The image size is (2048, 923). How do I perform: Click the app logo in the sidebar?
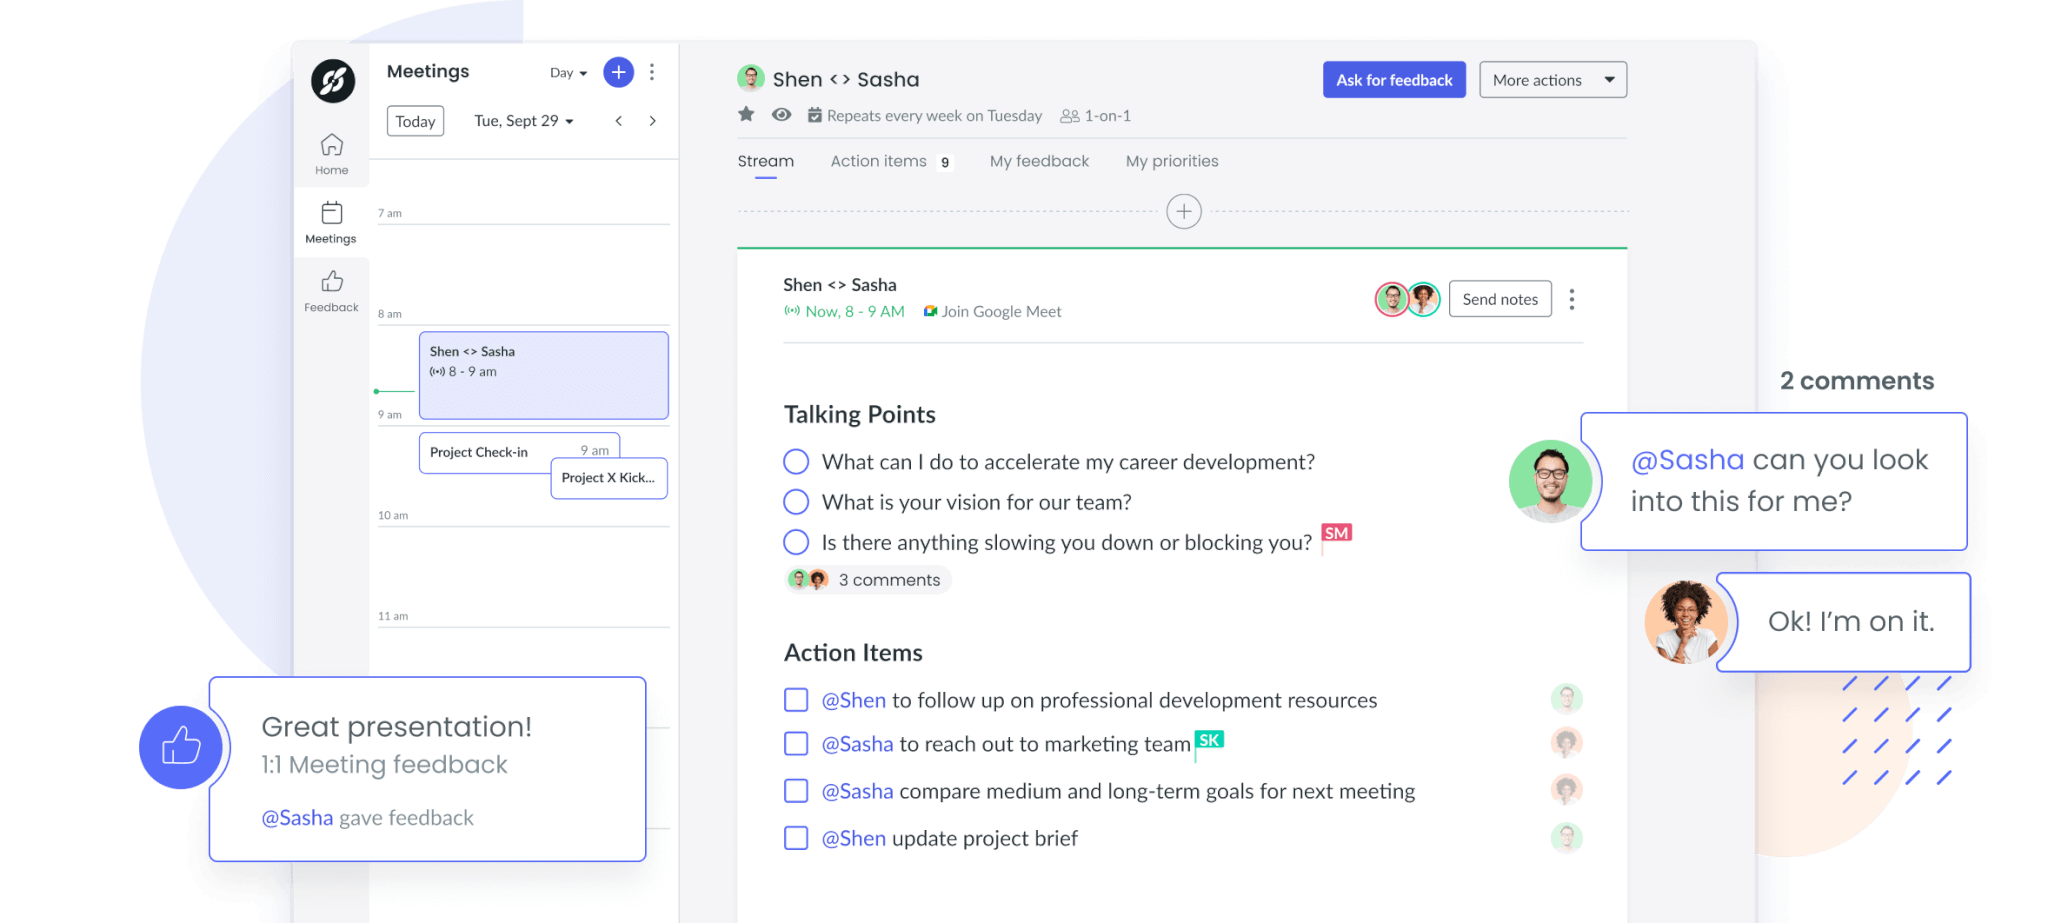point(333,81)
